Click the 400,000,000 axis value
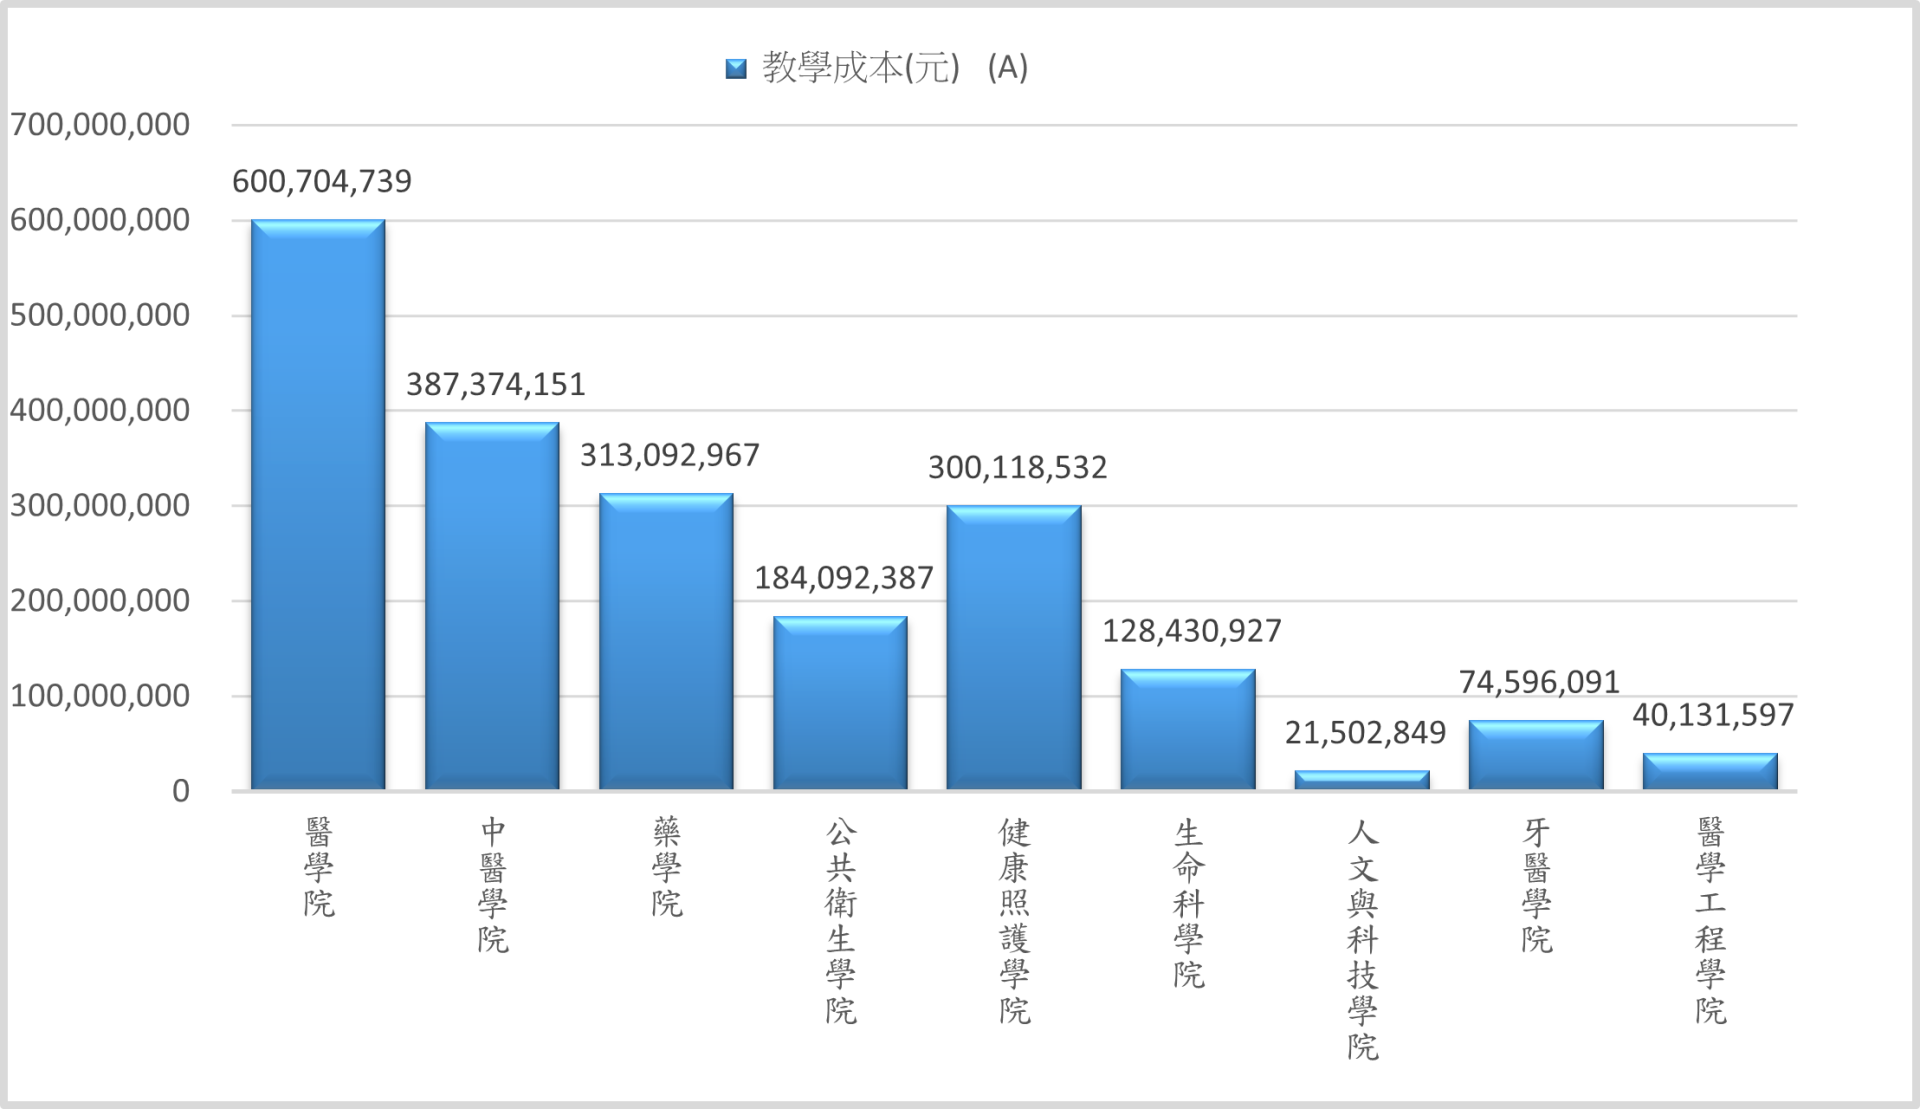This screenshot has width=1920, height=1109. [x=100, y=410]
